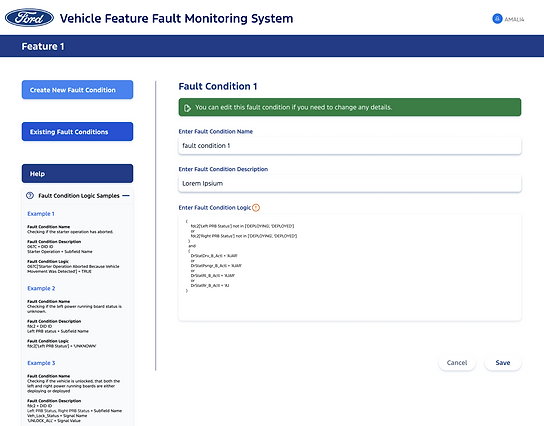544x426 pixels.
Task: Save the fault condition
Action: (x=503, y=363)
